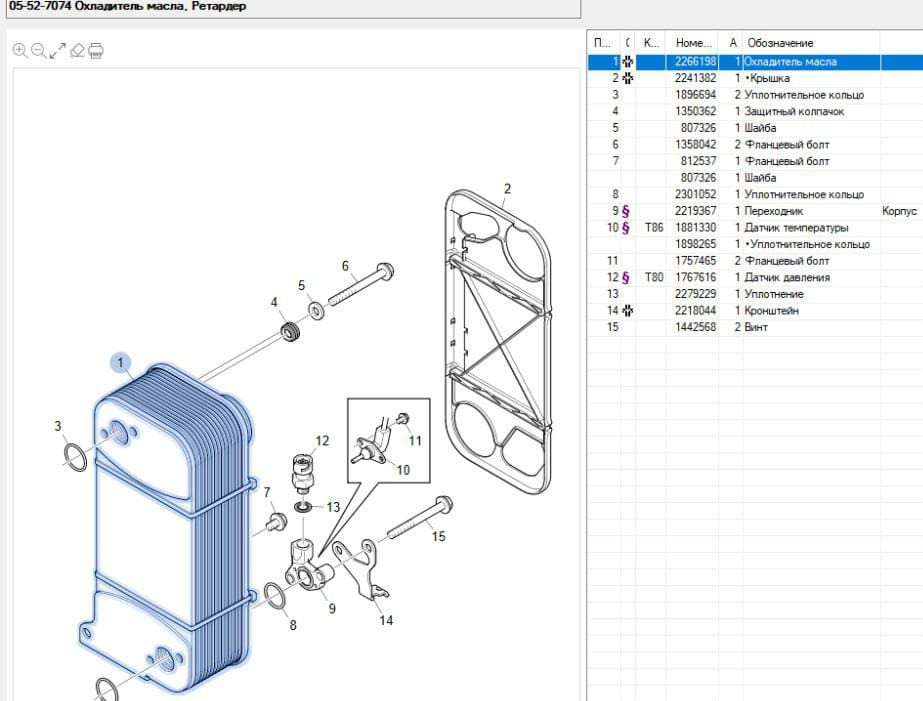Click callout number 9 on the diagram
Image resolution: width=923 pixels, height=701 pixels.
(331, 608)
